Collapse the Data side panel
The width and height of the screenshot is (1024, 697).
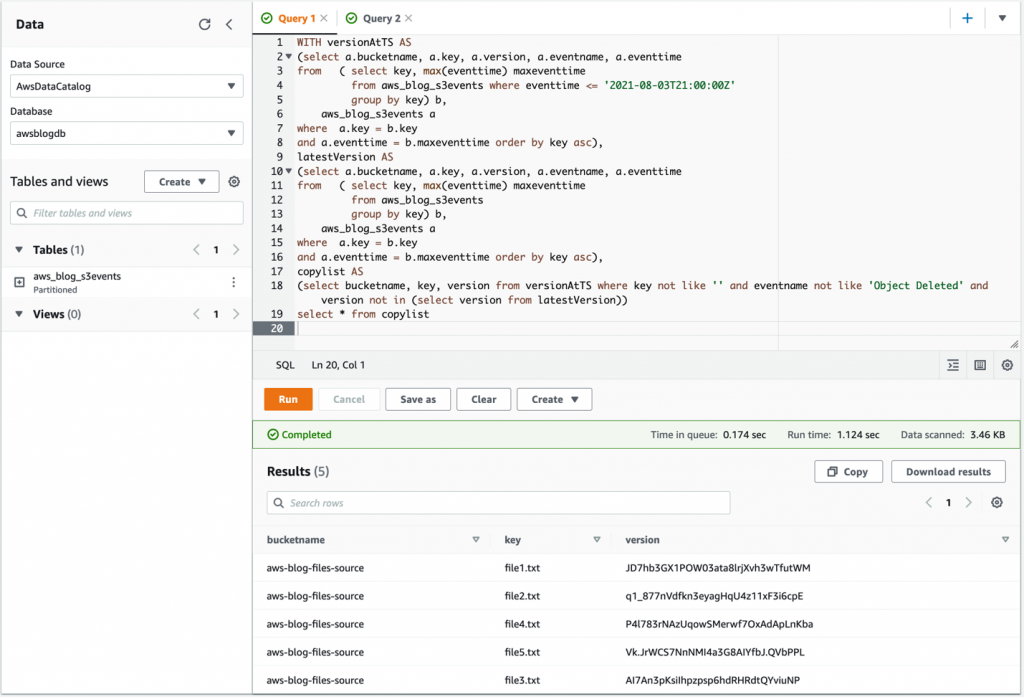pyautogui.click(x=229, y=24)
